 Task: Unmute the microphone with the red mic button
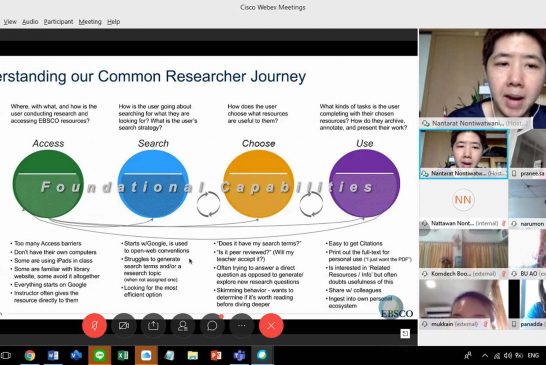94,326
